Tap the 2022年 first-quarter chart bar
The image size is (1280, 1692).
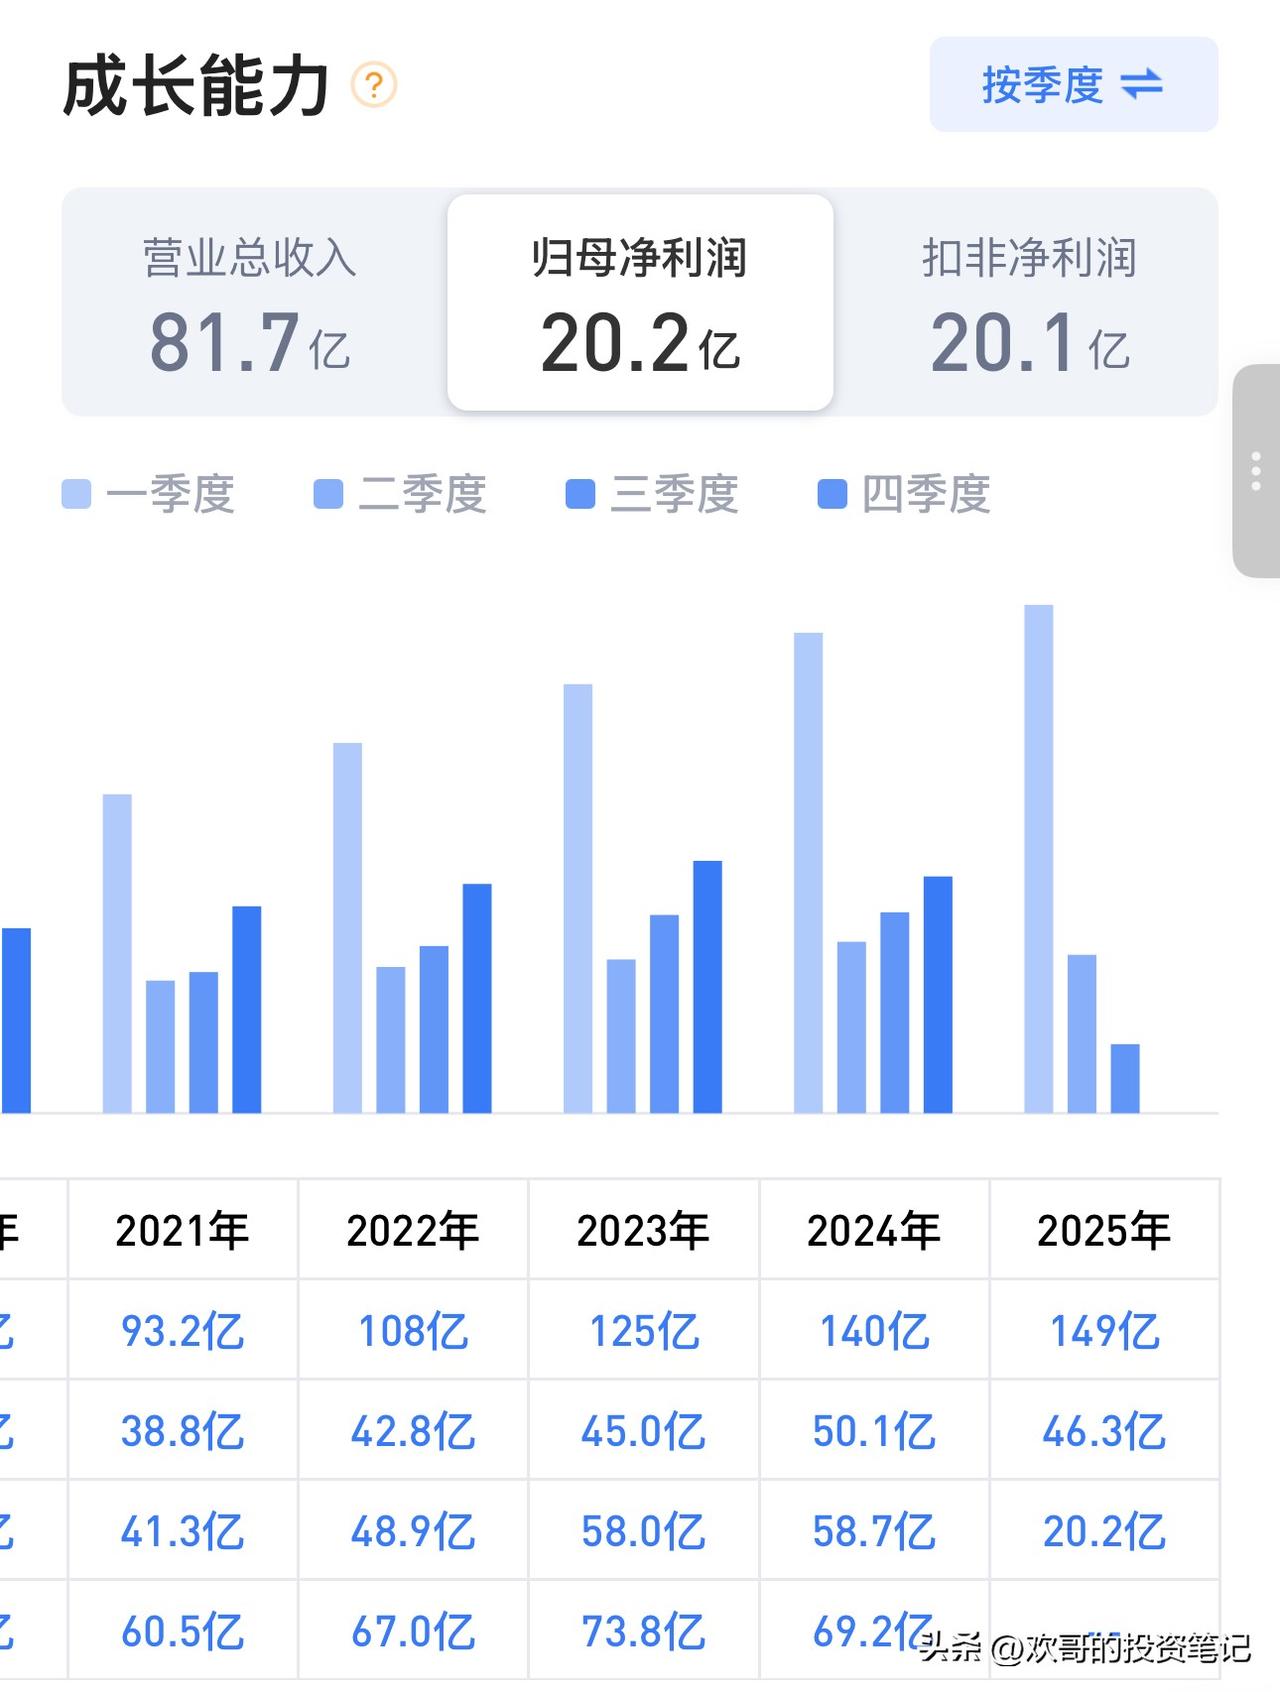pyautogui.click(x=348, y=928)
